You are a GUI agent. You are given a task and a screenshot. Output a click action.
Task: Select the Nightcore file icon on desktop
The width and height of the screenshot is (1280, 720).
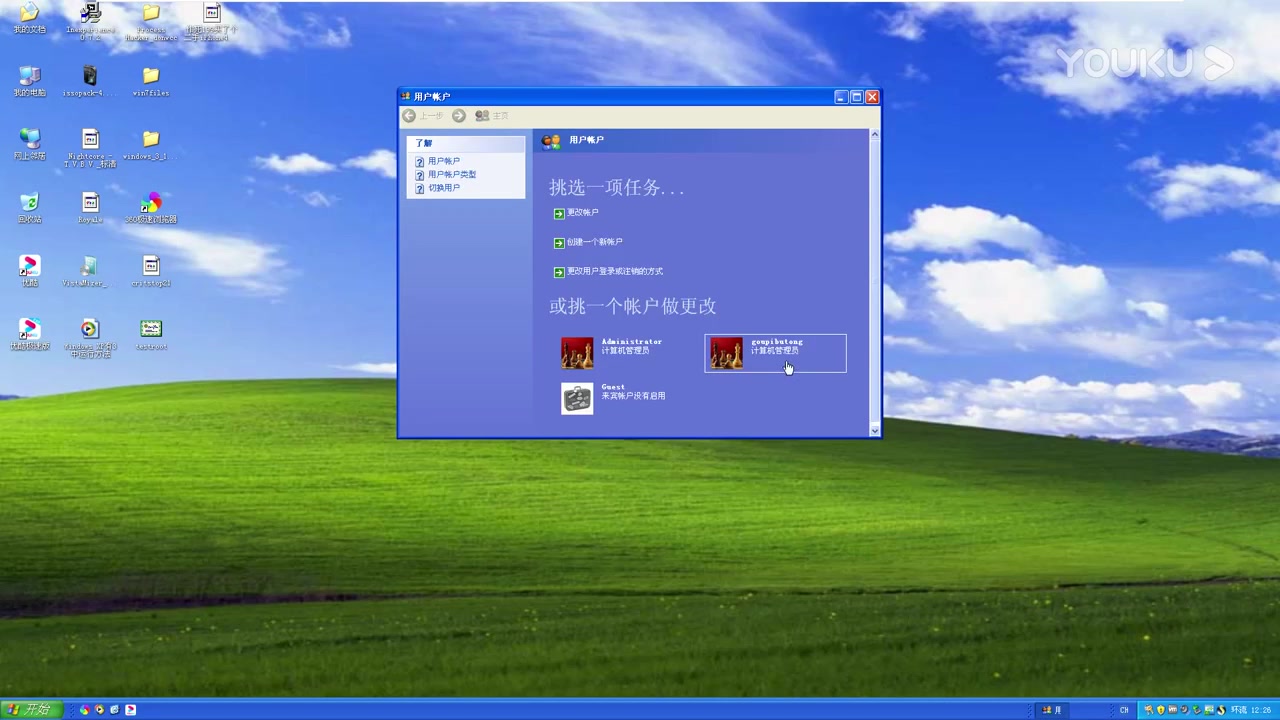pyautogui.click(x=90, y=148)
